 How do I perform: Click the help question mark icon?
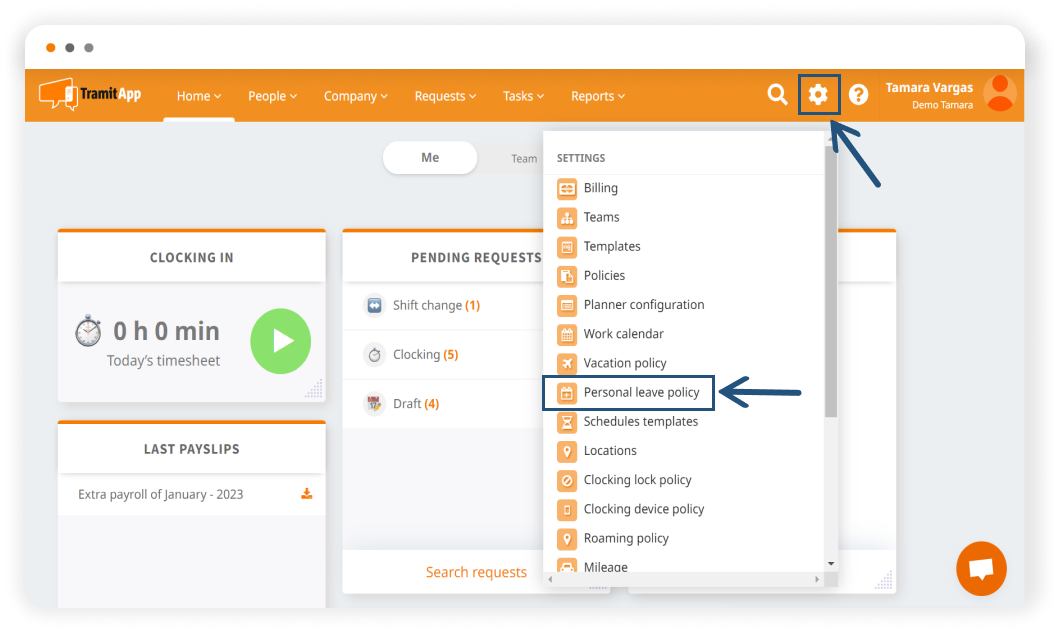pyautogui.click(x=858, y=95)
